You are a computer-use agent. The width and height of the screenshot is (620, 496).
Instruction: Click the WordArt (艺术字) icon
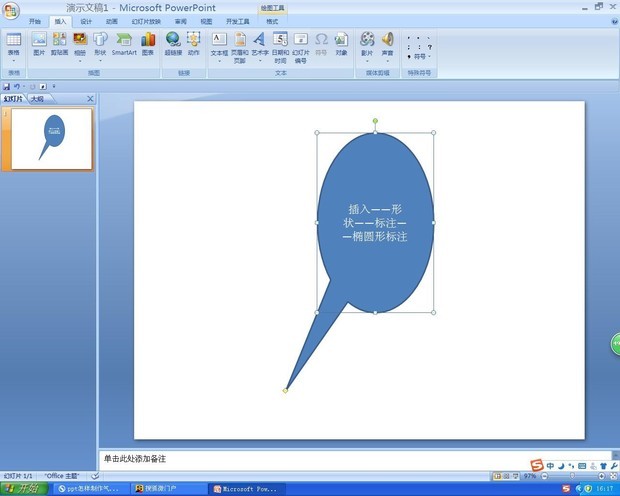(x=260, y=44)
